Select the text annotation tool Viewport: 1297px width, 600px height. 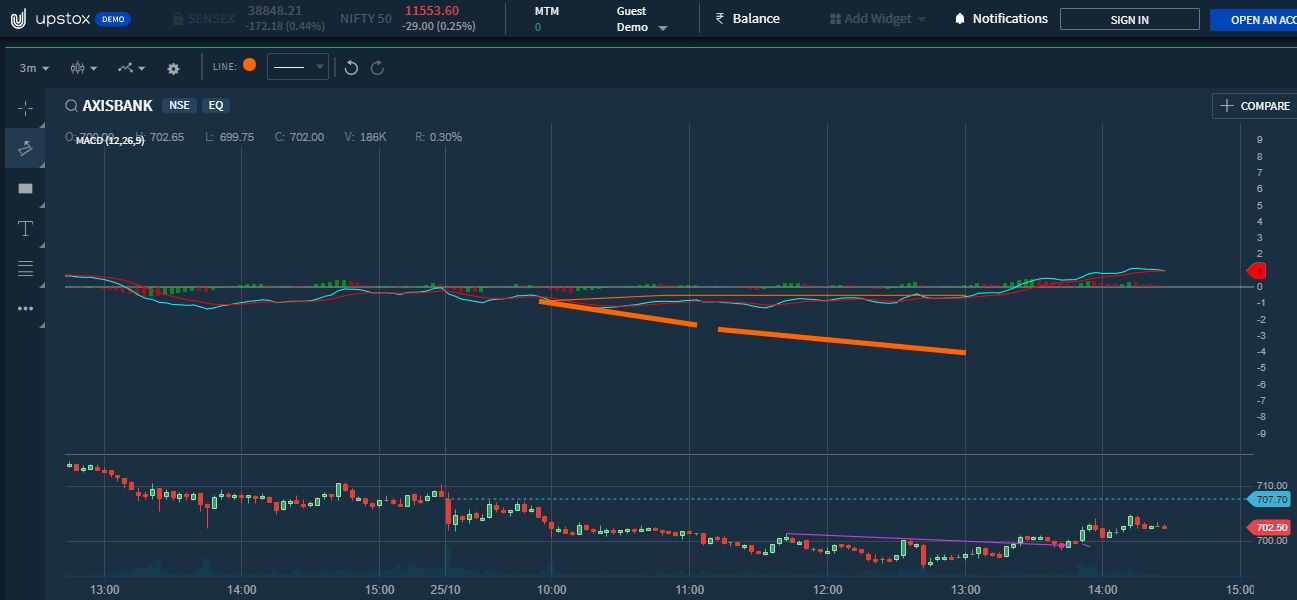tap(25, 228)
